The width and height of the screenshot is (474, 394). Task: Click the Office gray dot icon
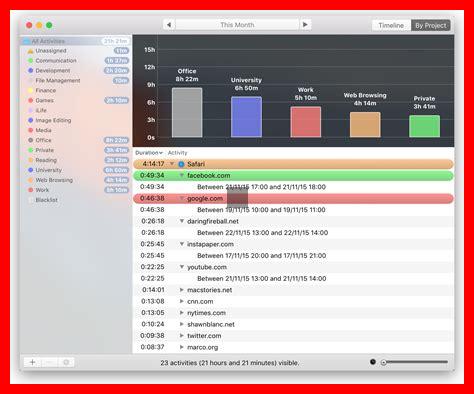(30, 140)
